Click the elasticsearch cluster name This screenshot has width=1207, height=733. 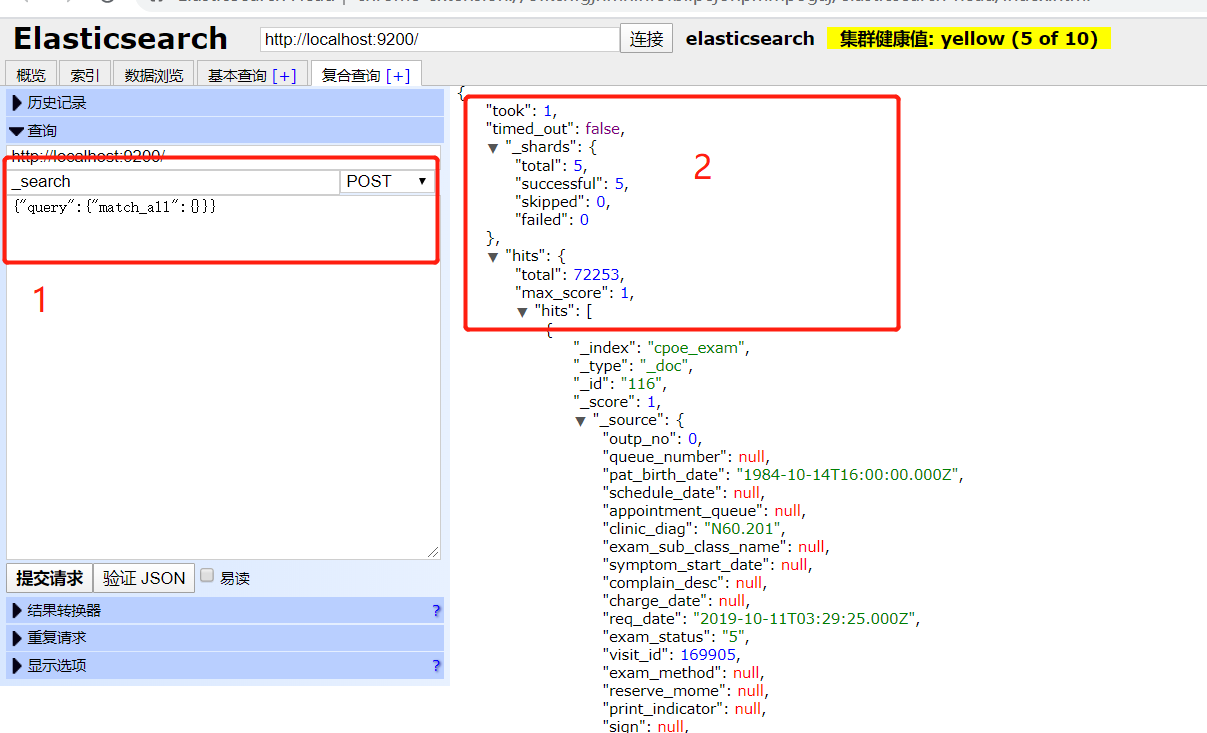[750, 39]
